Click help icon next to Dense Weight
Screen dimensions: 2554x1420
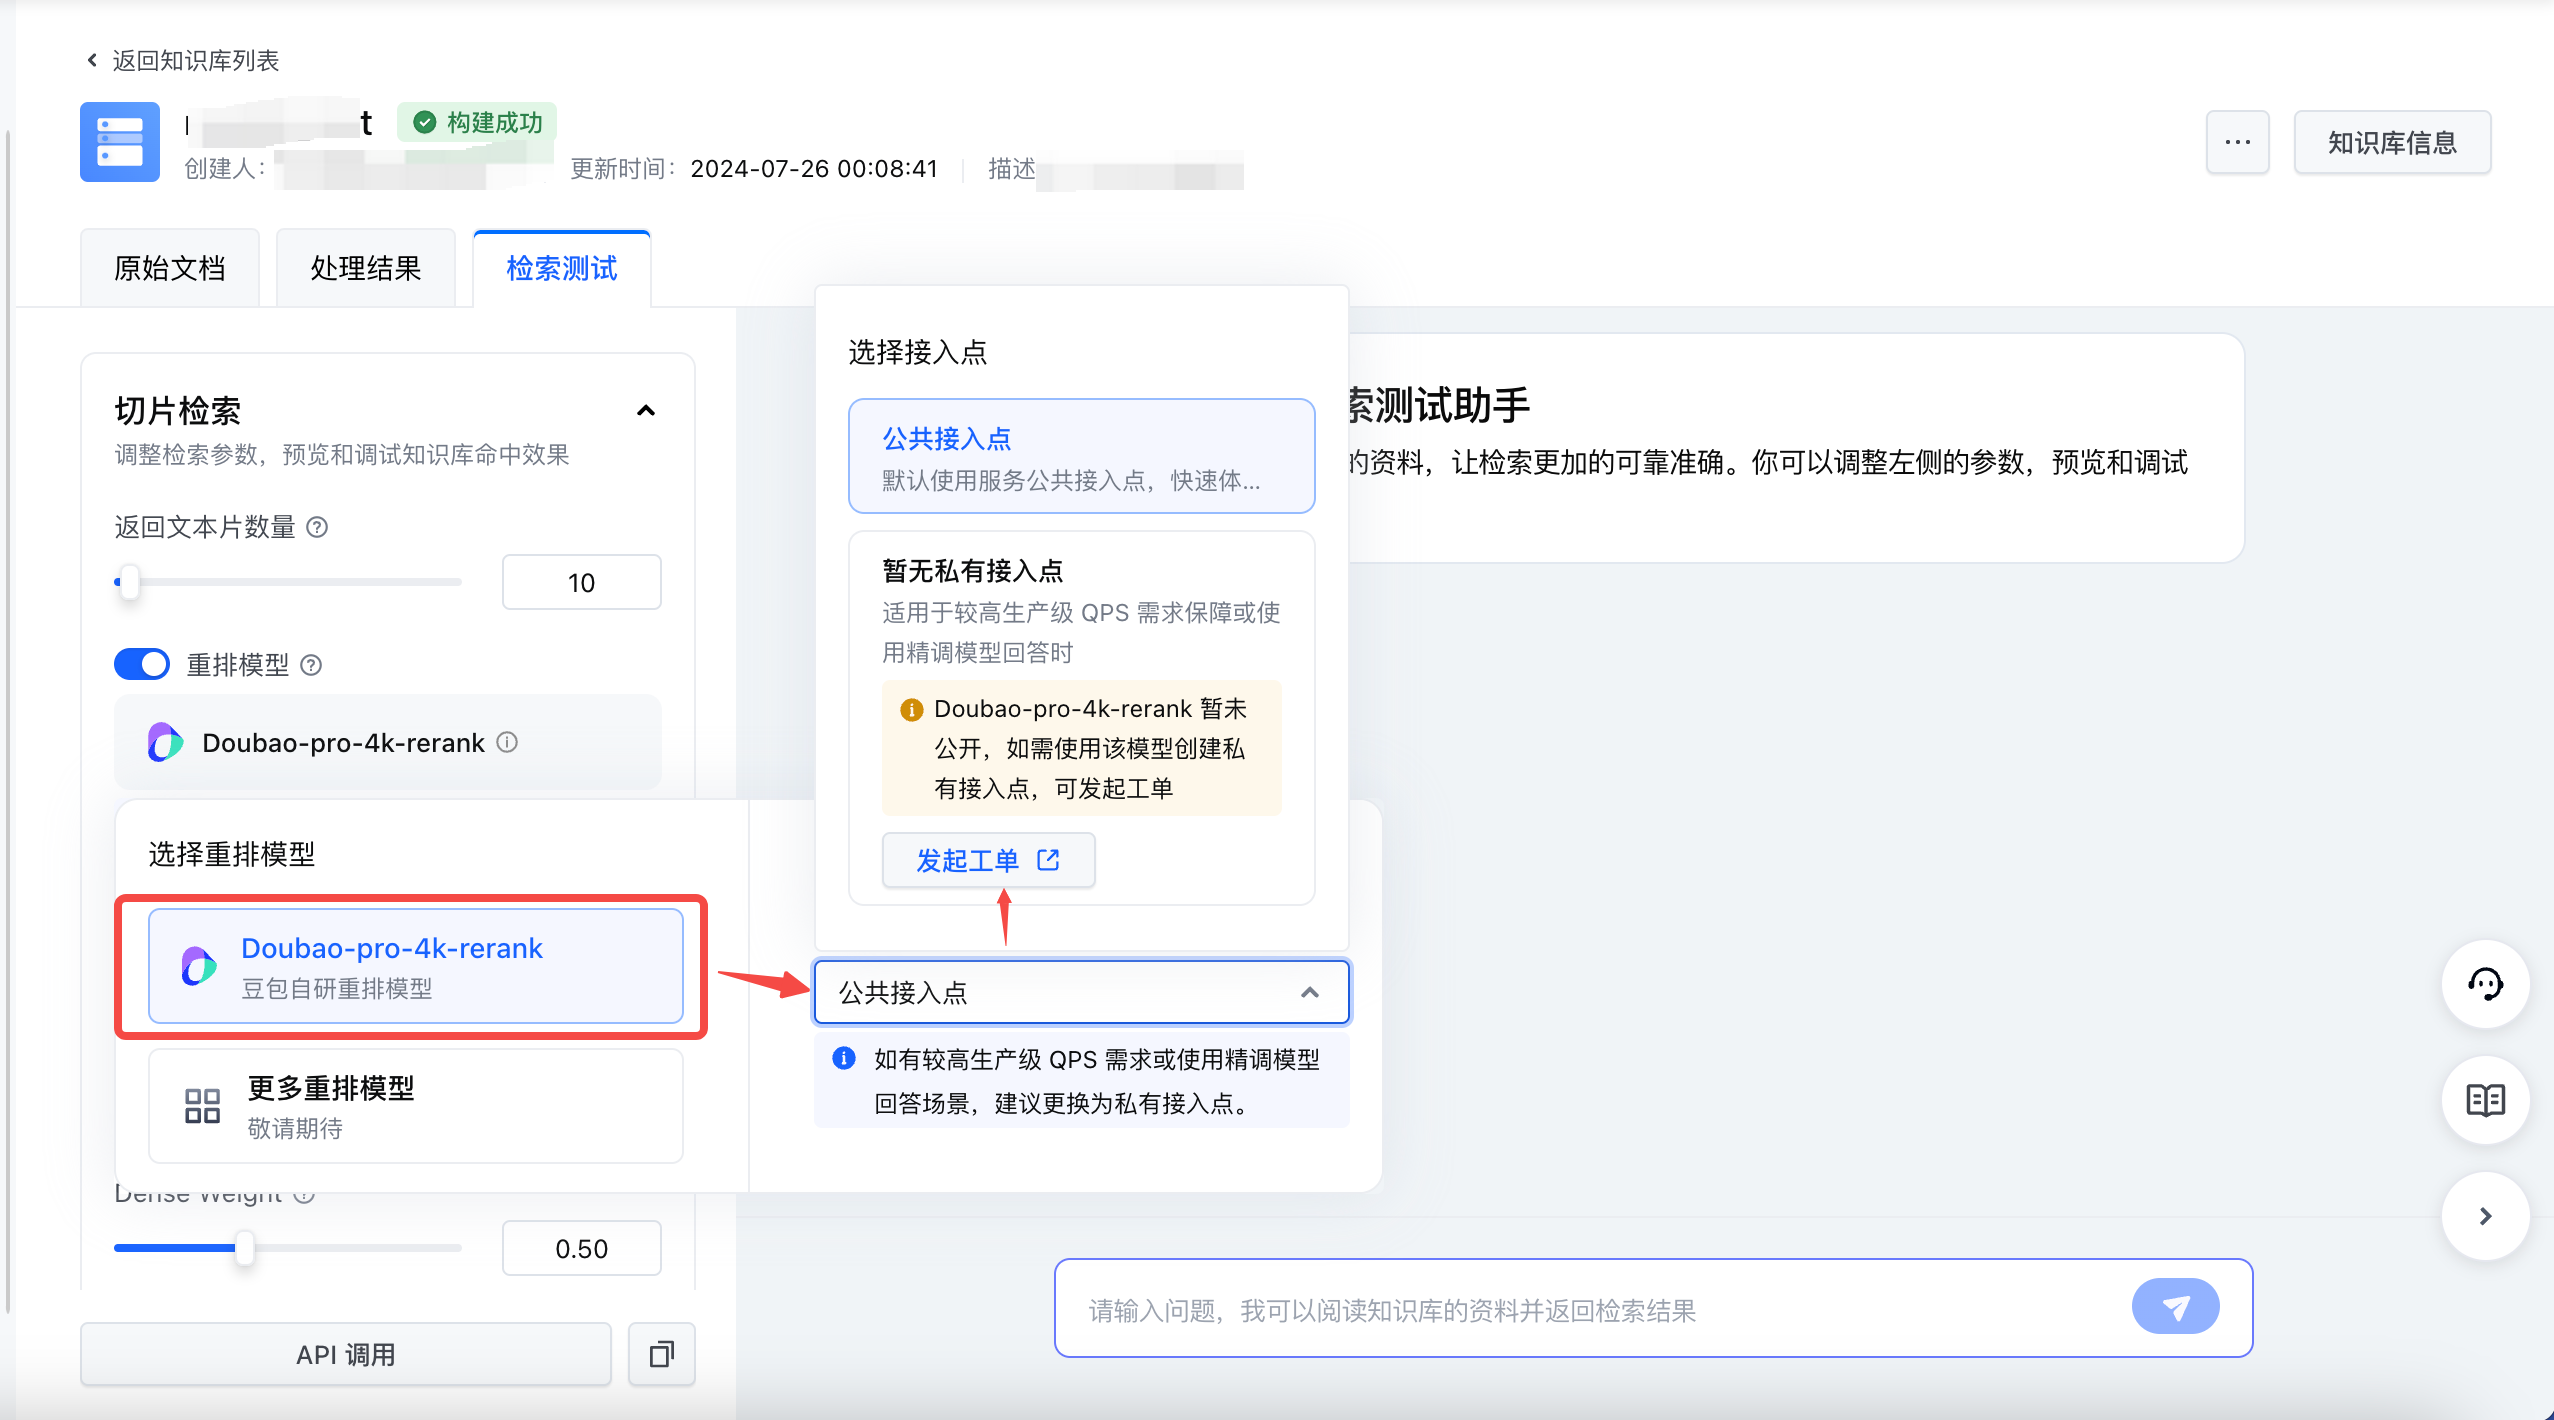305,1195
